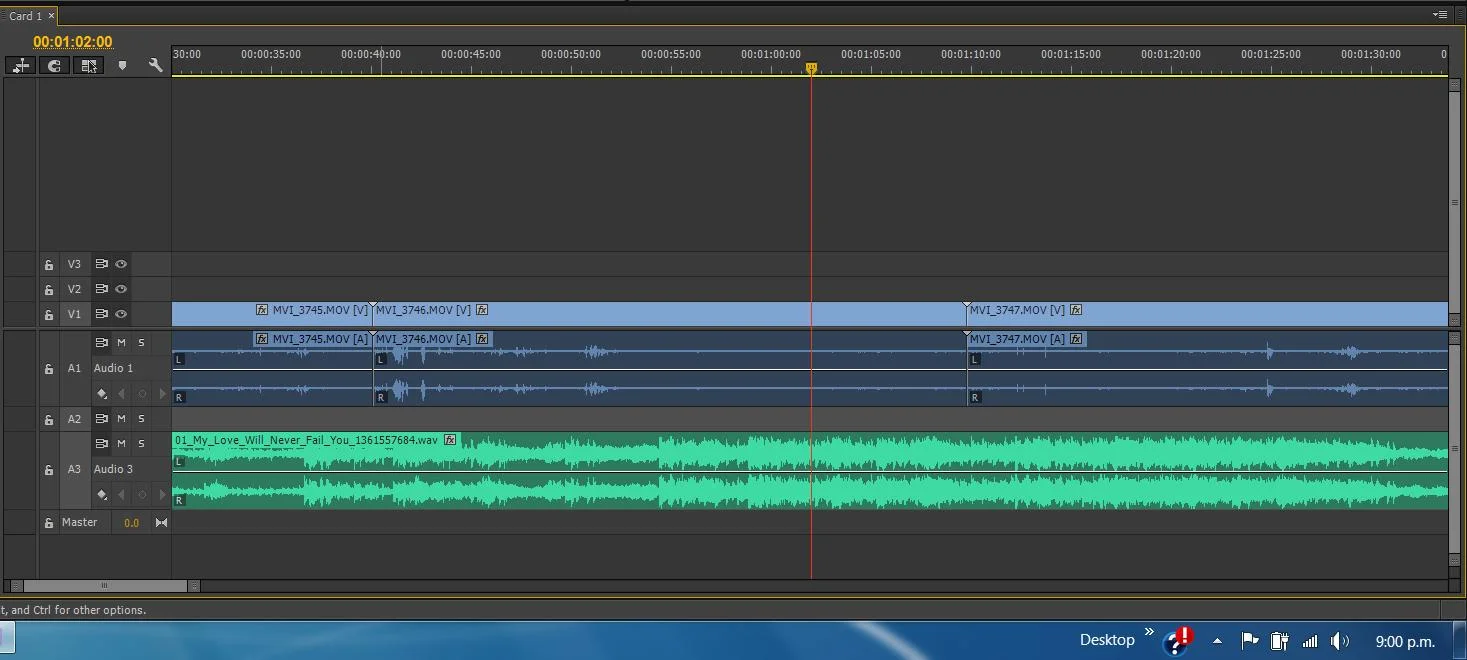Solo the A2 track

tap(141, 418)
